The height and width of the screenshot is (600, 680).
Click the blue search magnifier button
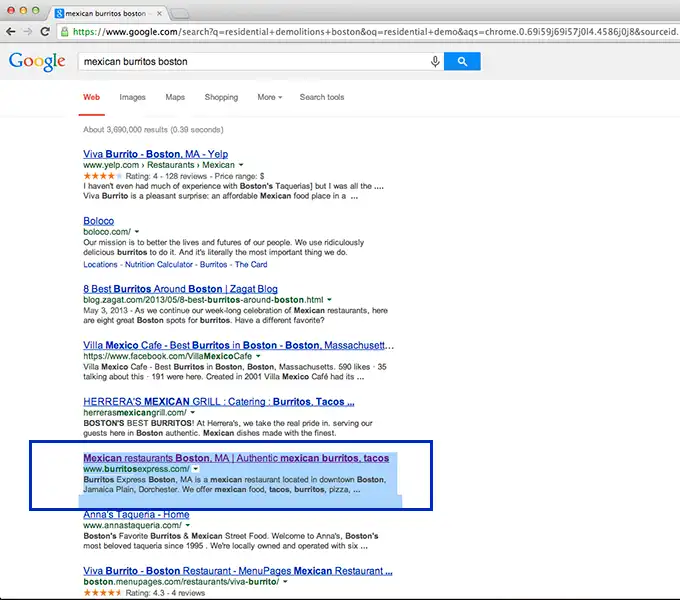462,61
